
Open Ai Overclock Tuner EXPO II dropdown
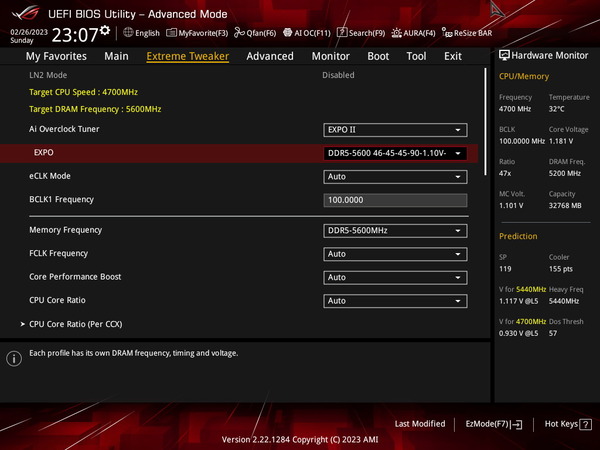395,130
